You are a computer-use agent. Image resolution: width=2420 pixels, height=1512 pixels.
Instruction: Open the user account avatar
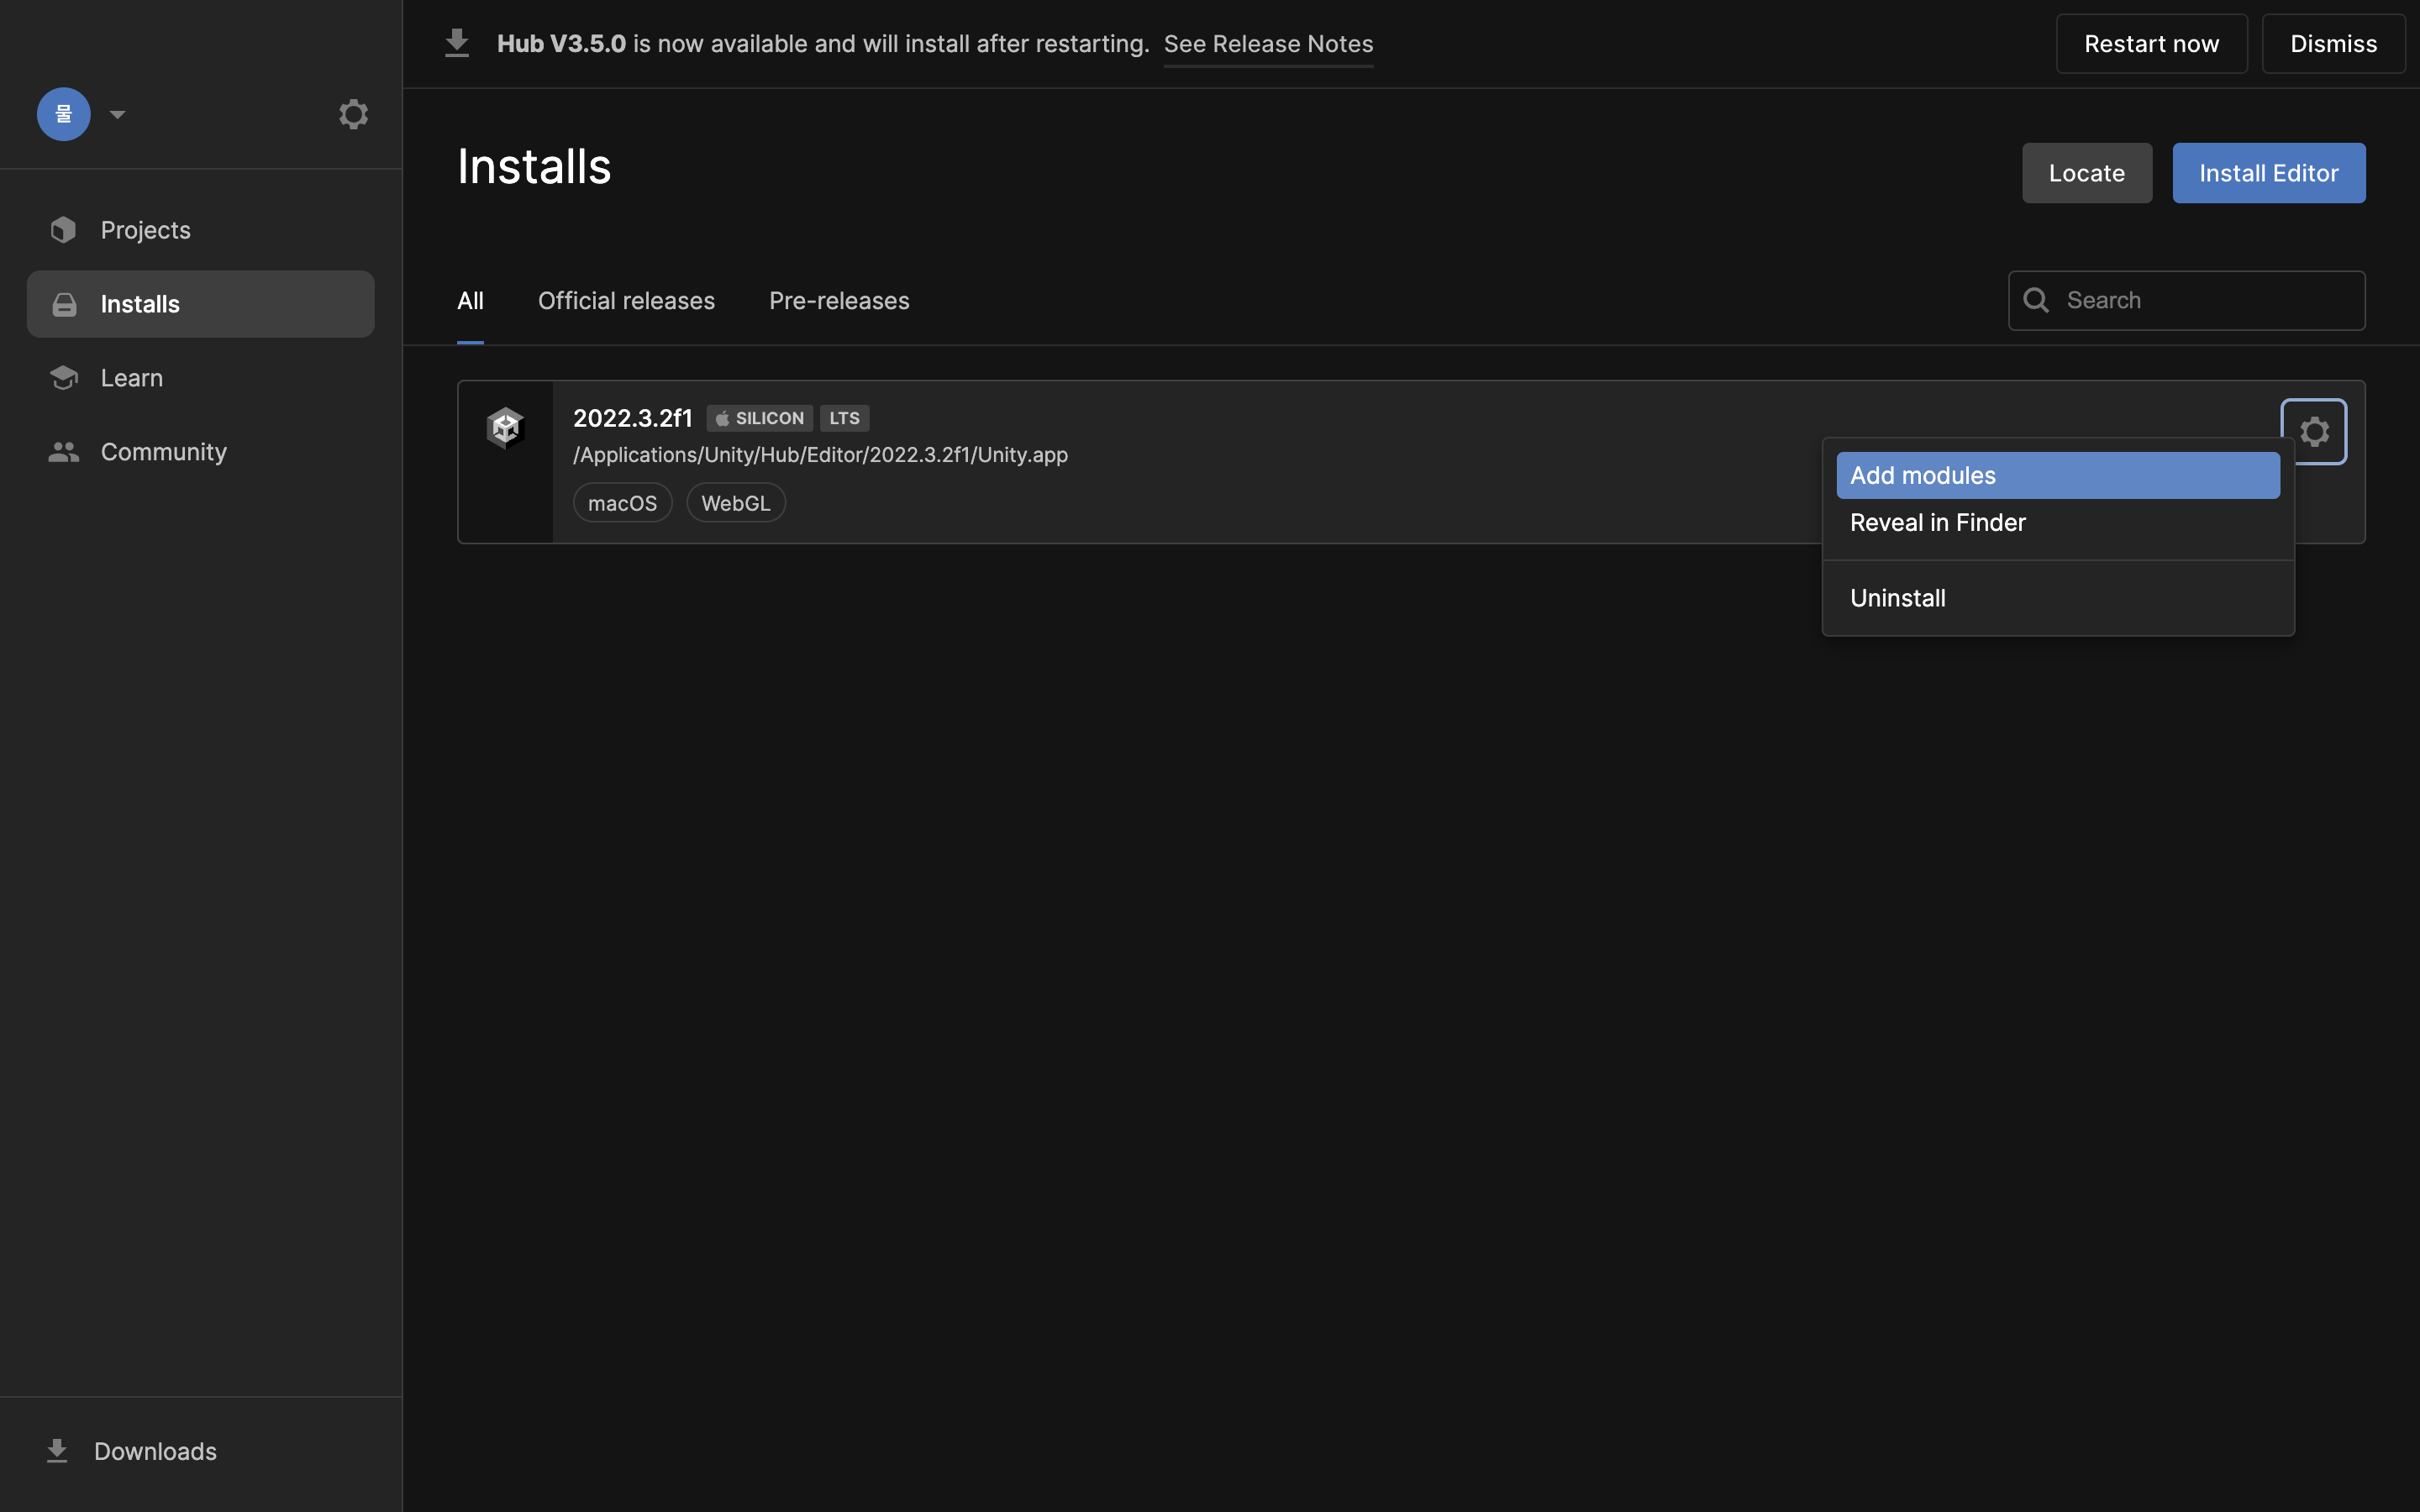pos(64,114)
